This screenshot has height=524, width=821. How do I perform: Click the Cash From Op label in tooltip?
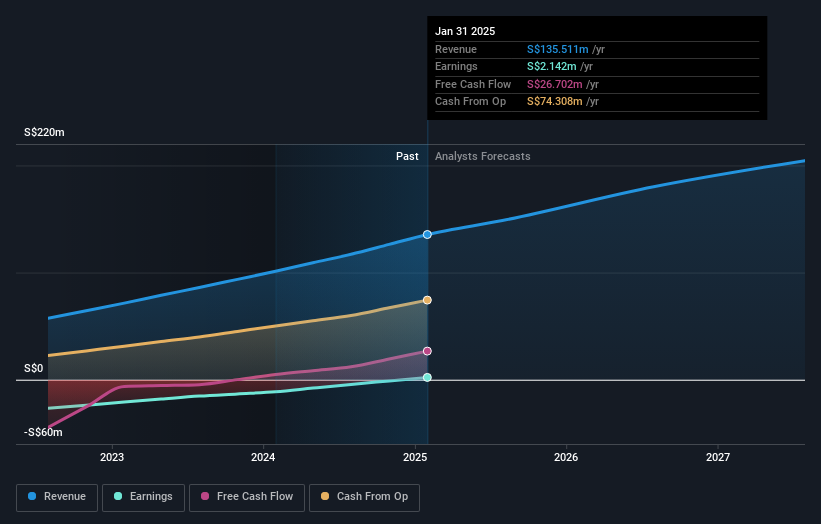[x=470, y=102]
